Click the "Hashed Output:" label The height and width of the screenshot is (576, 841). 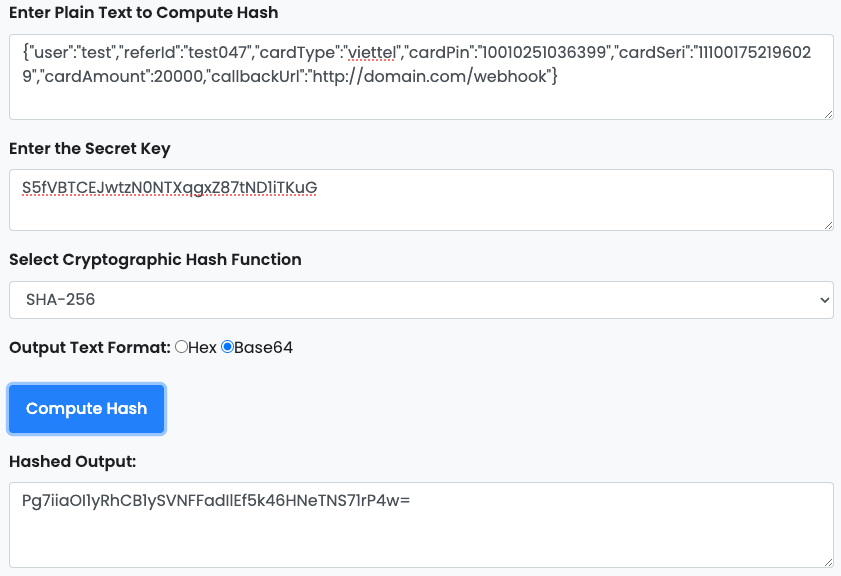(x=72, y=460)
